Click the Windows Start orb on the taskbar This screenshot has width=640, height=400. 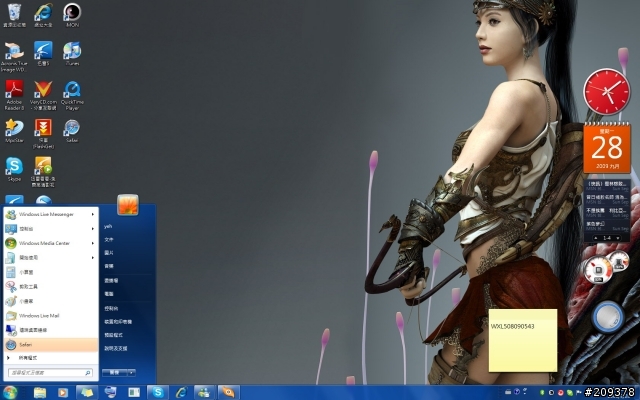(10, 393)
